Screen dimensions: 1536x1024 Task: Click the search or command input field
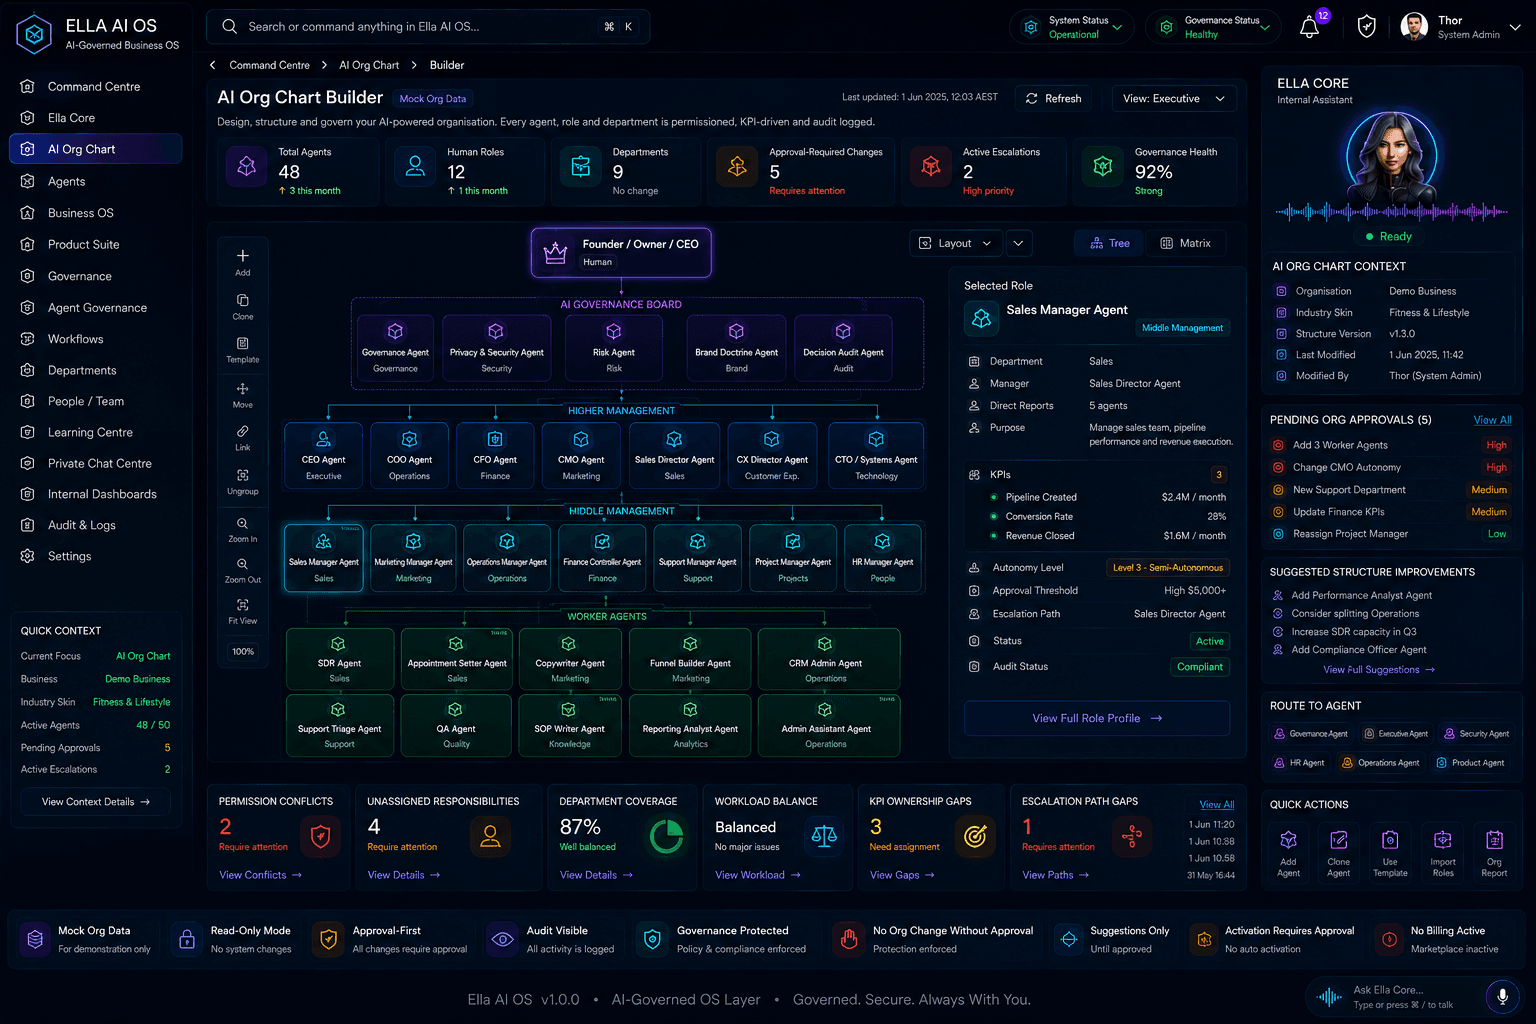[428, 27]
